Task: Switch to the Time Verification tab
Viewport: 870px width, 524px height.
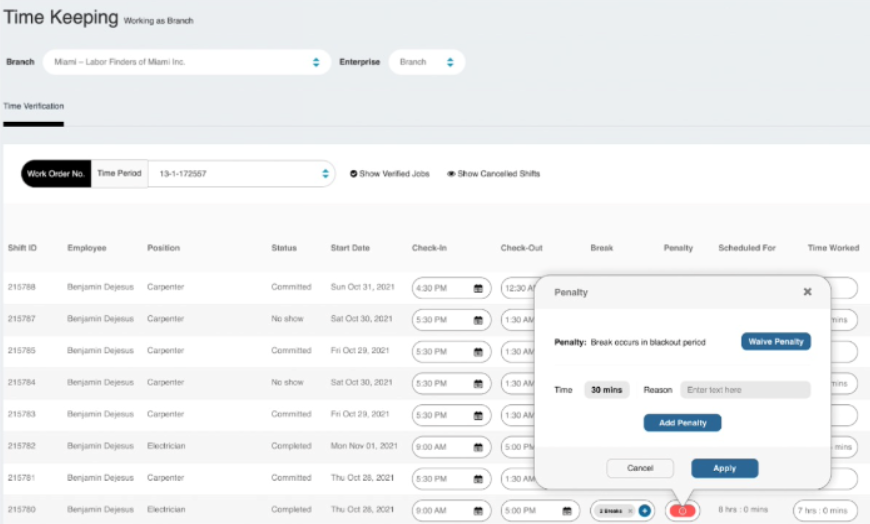Action: tap(33, 106)
